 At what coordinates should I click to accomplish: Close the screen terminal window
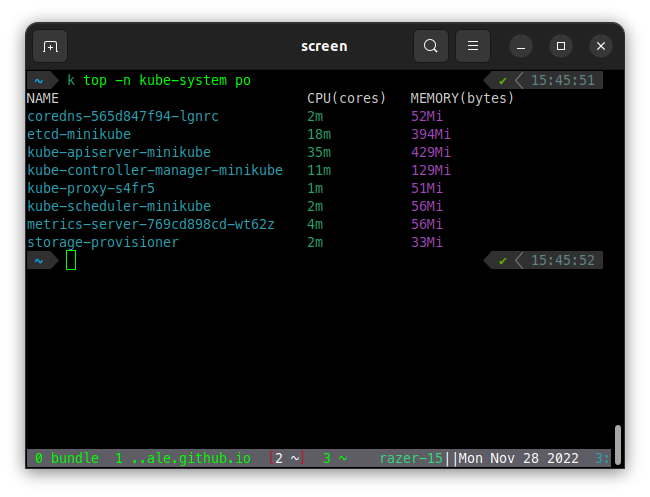600,46
